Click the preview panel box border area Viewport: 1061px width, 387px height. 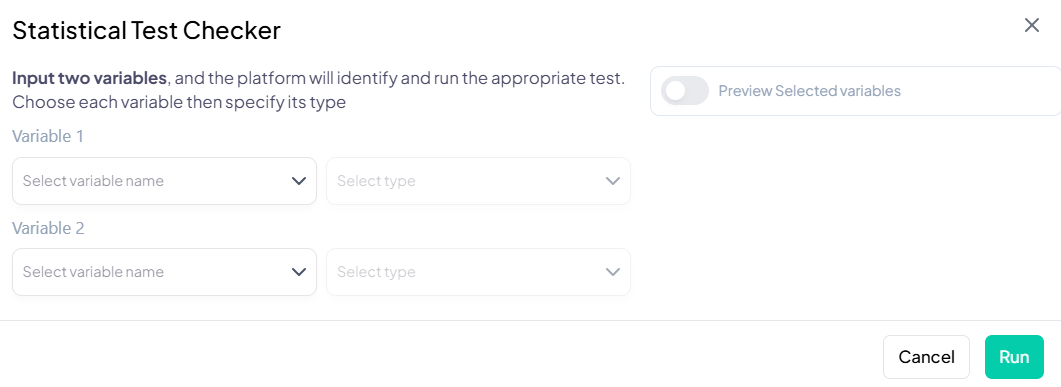855,91
